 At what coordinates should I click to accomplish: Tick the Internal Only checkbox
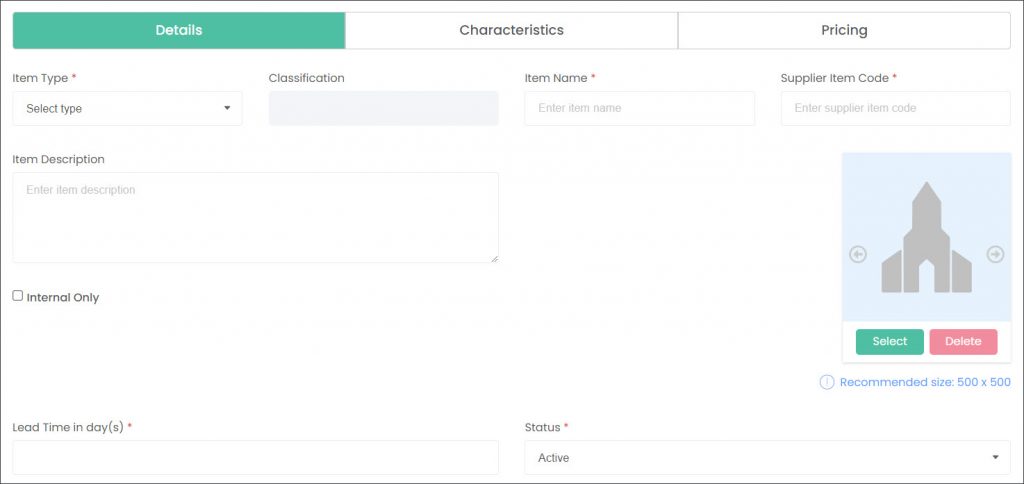(18, 296)
